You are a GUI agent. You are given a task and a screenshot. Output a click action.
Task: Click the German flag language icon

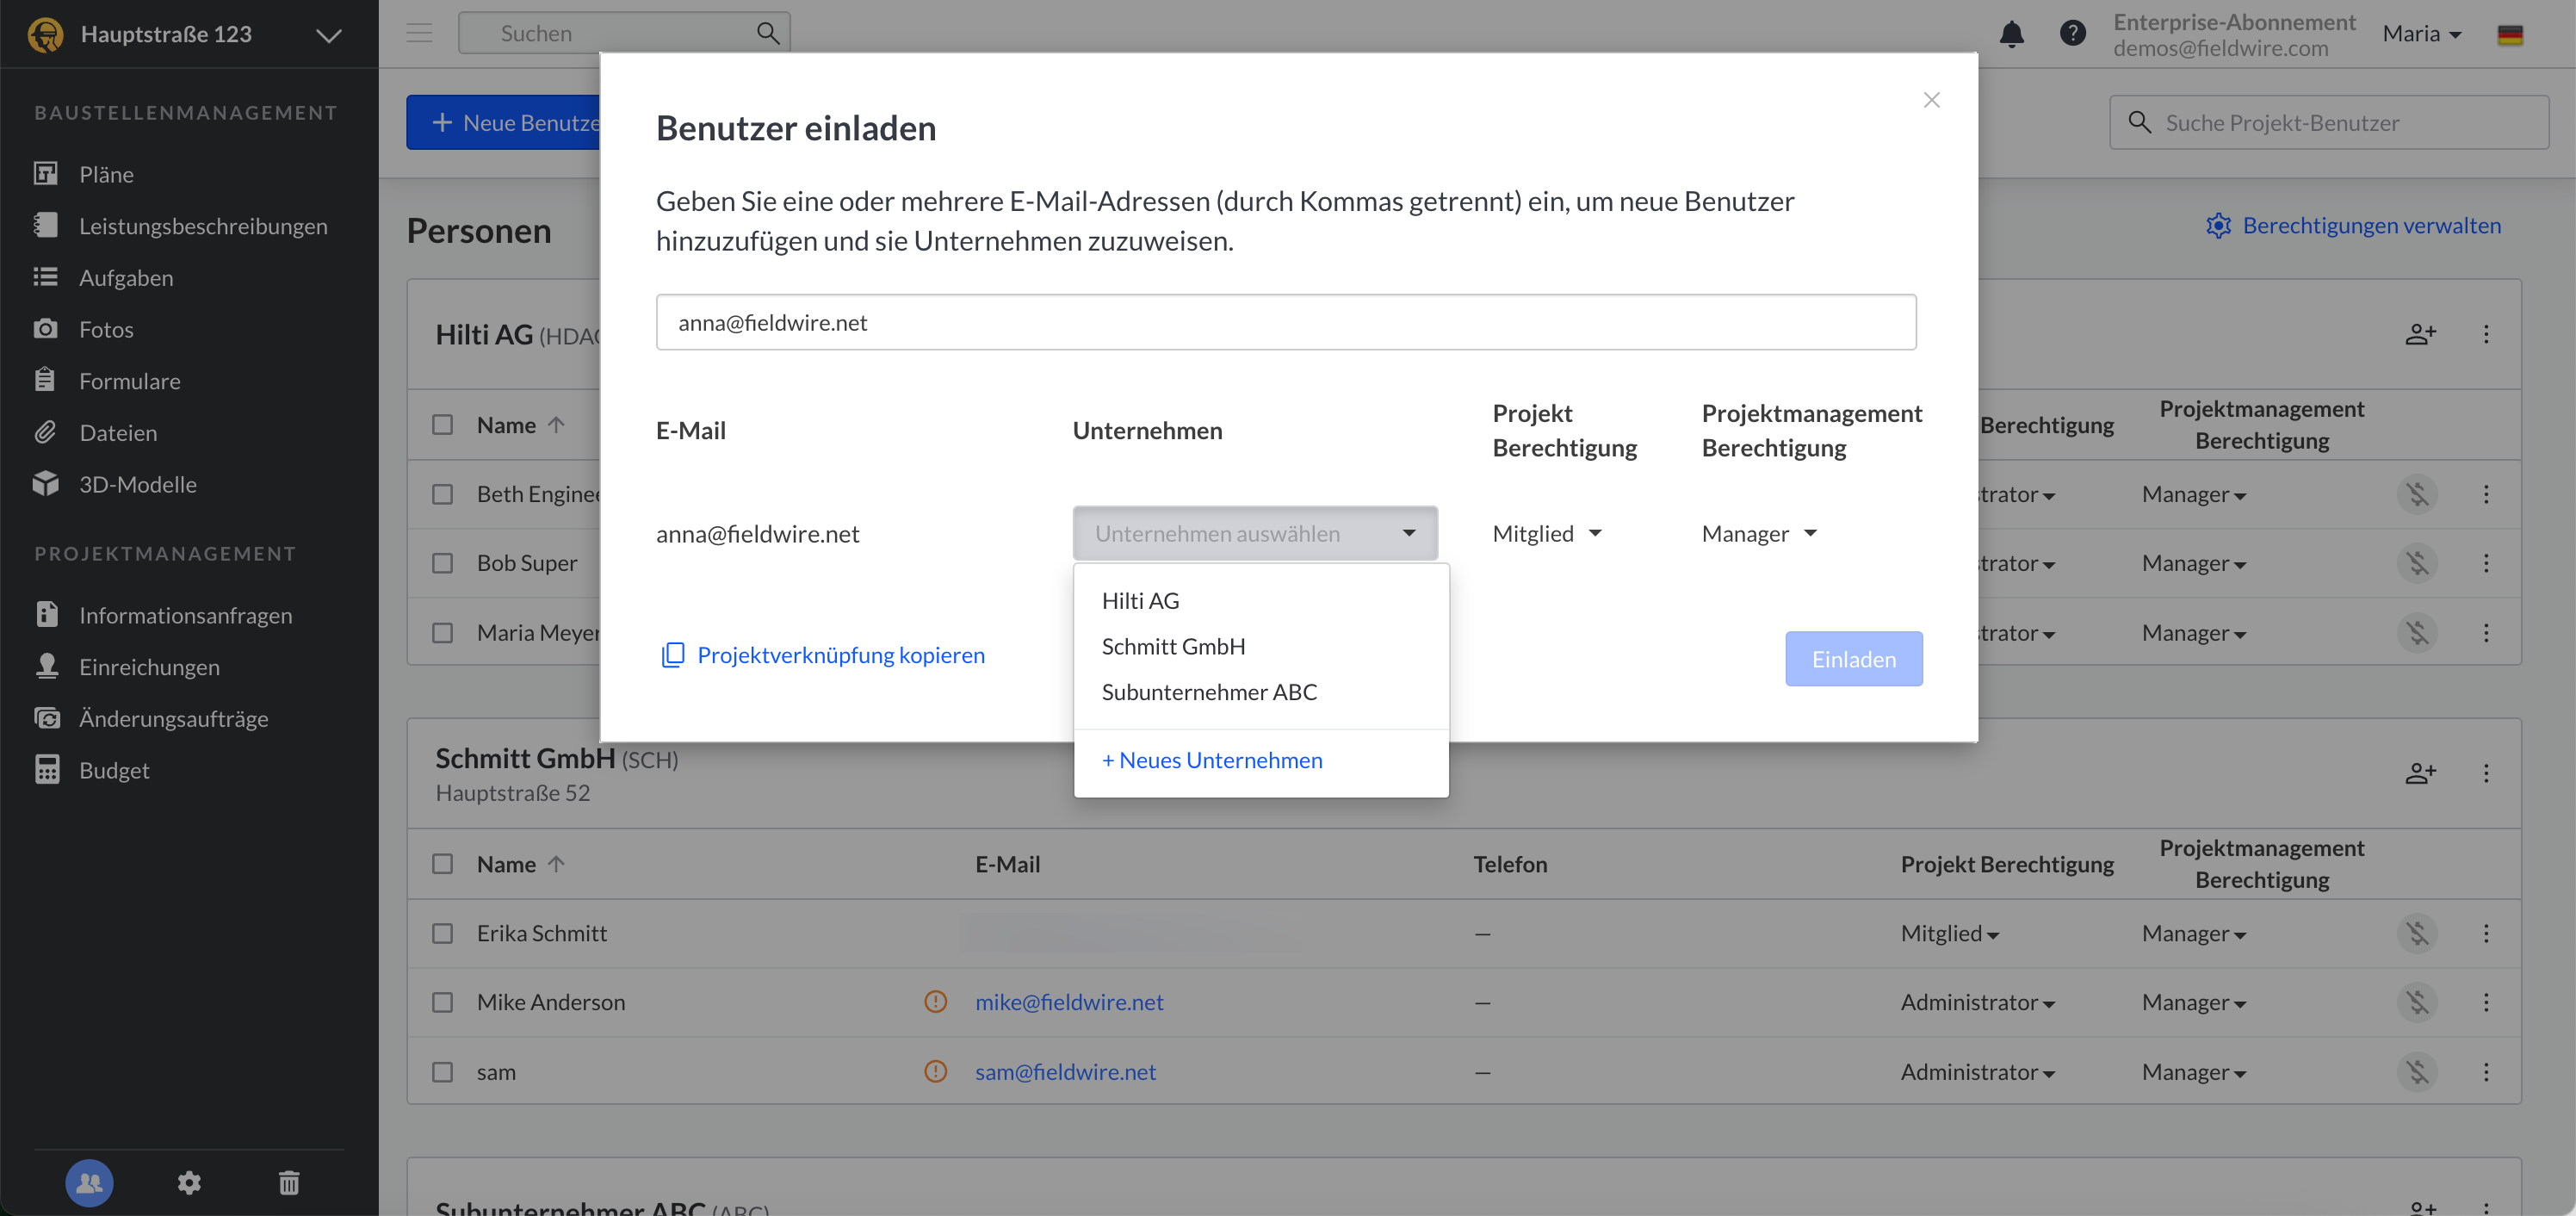(x=2510, y=35)
